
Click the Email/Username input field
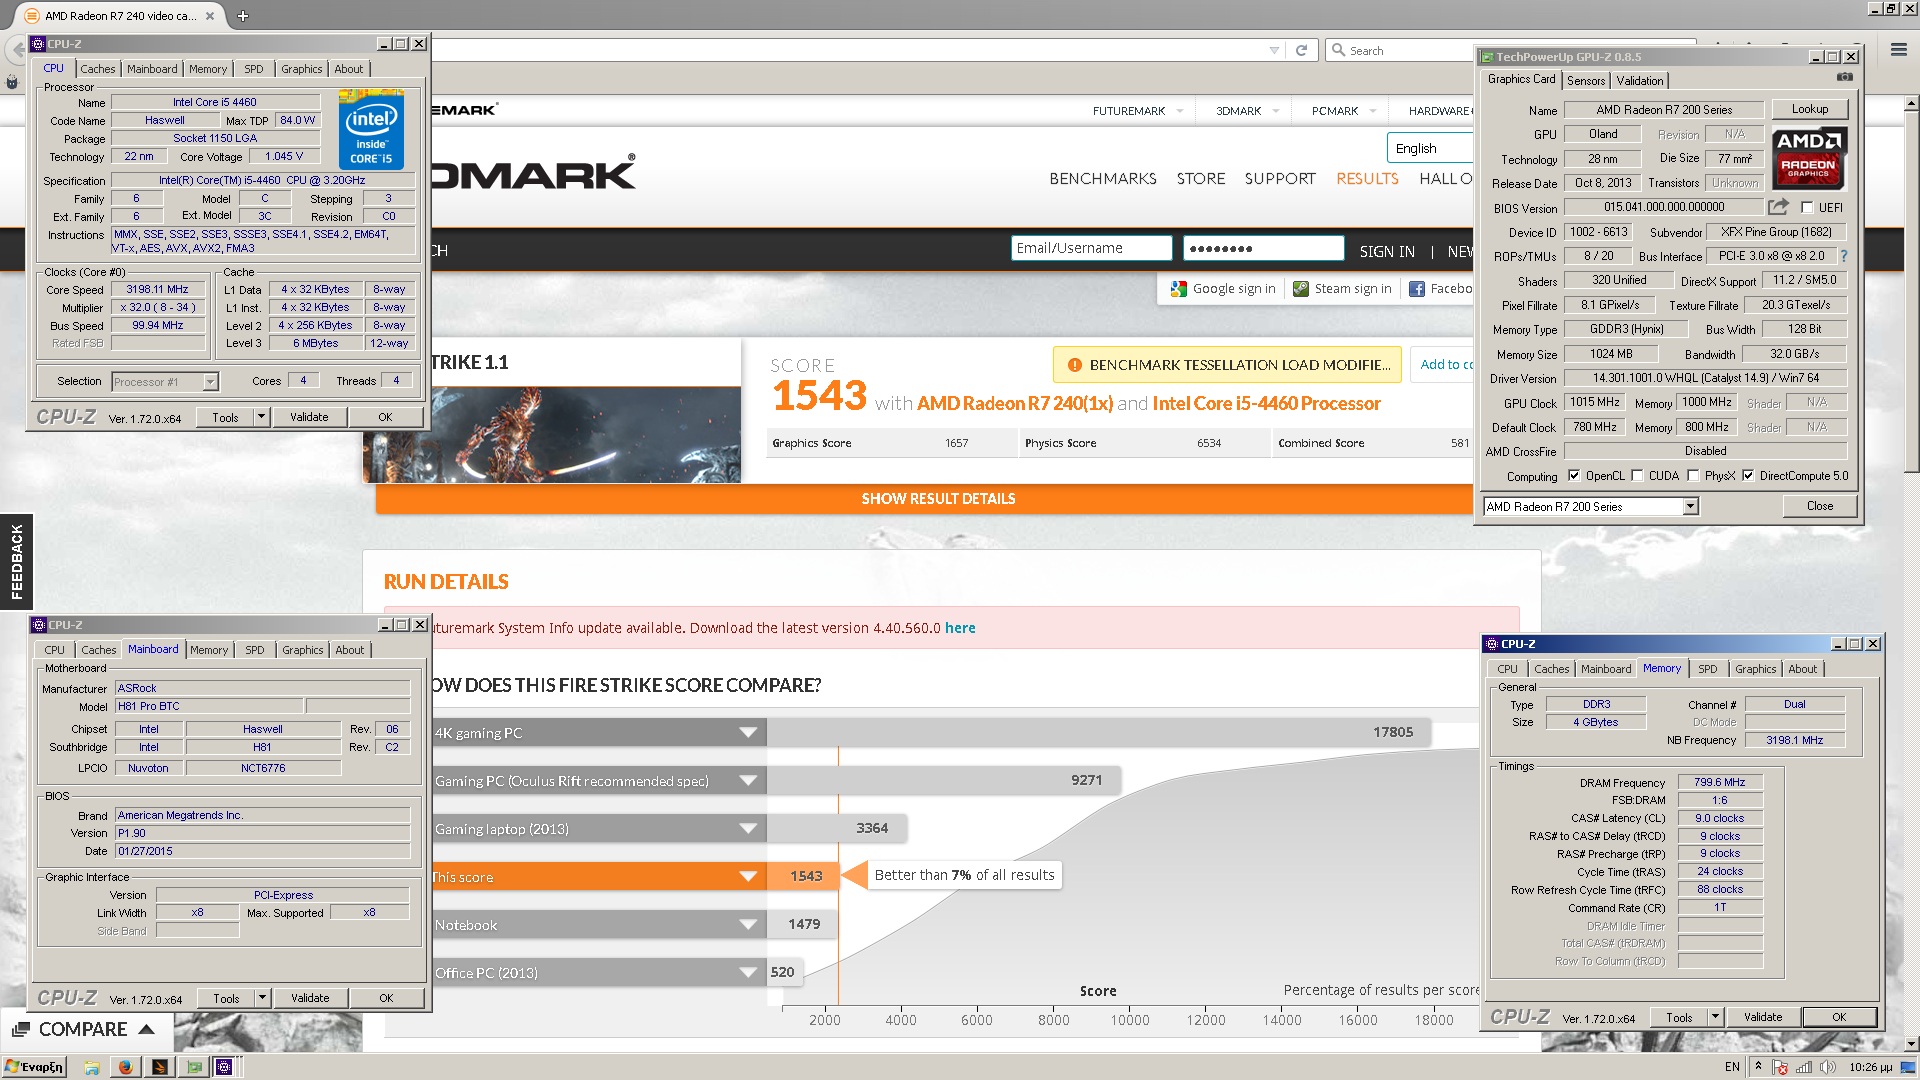pyautogui.click(x=1091, y=248)
